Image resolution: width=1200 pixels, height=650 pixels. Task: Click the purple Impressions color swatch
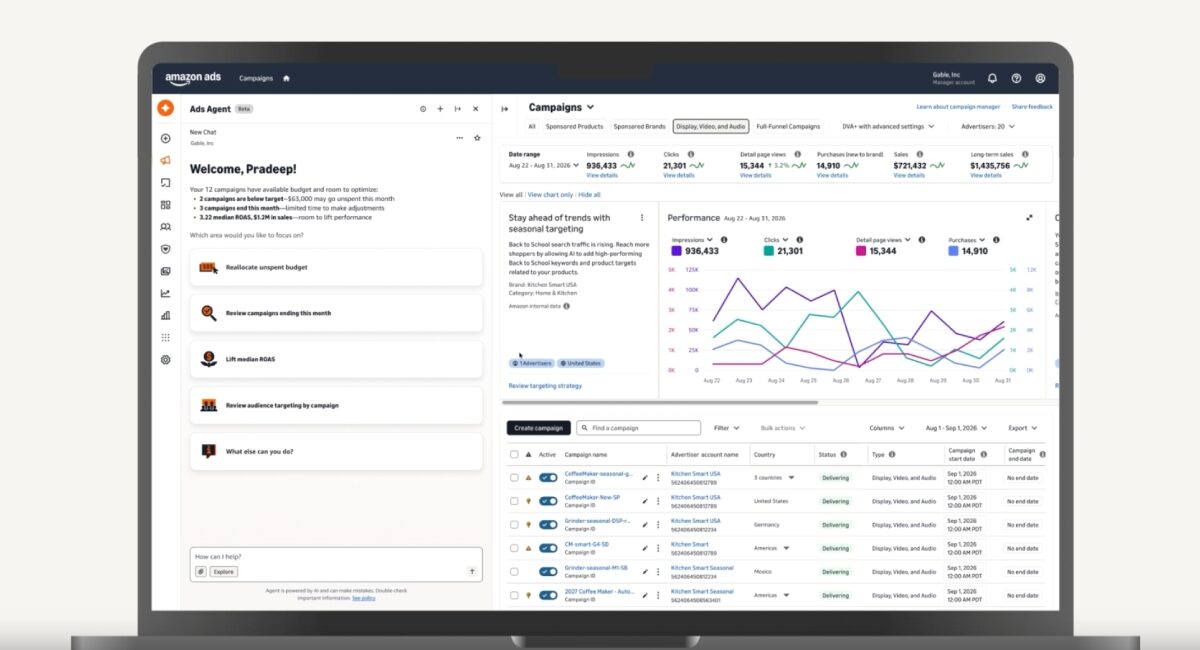[x=677, y=251]
